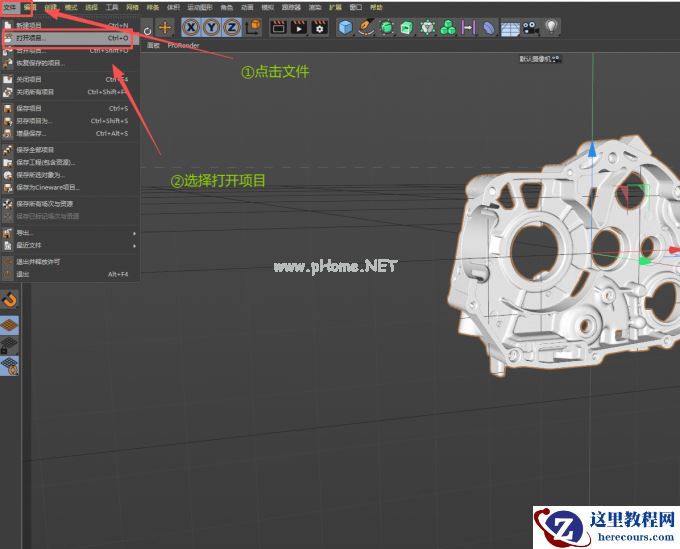Open the 网格 (Mesh) menu
Image resolution: width=680 pixels, height=549 pixels.
pyautogui.click(x=132, y=7)
